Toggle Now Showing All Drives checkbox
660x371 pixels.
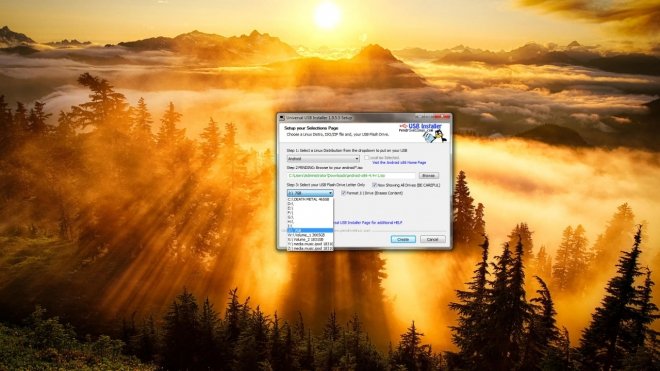[x=374, y=185]
